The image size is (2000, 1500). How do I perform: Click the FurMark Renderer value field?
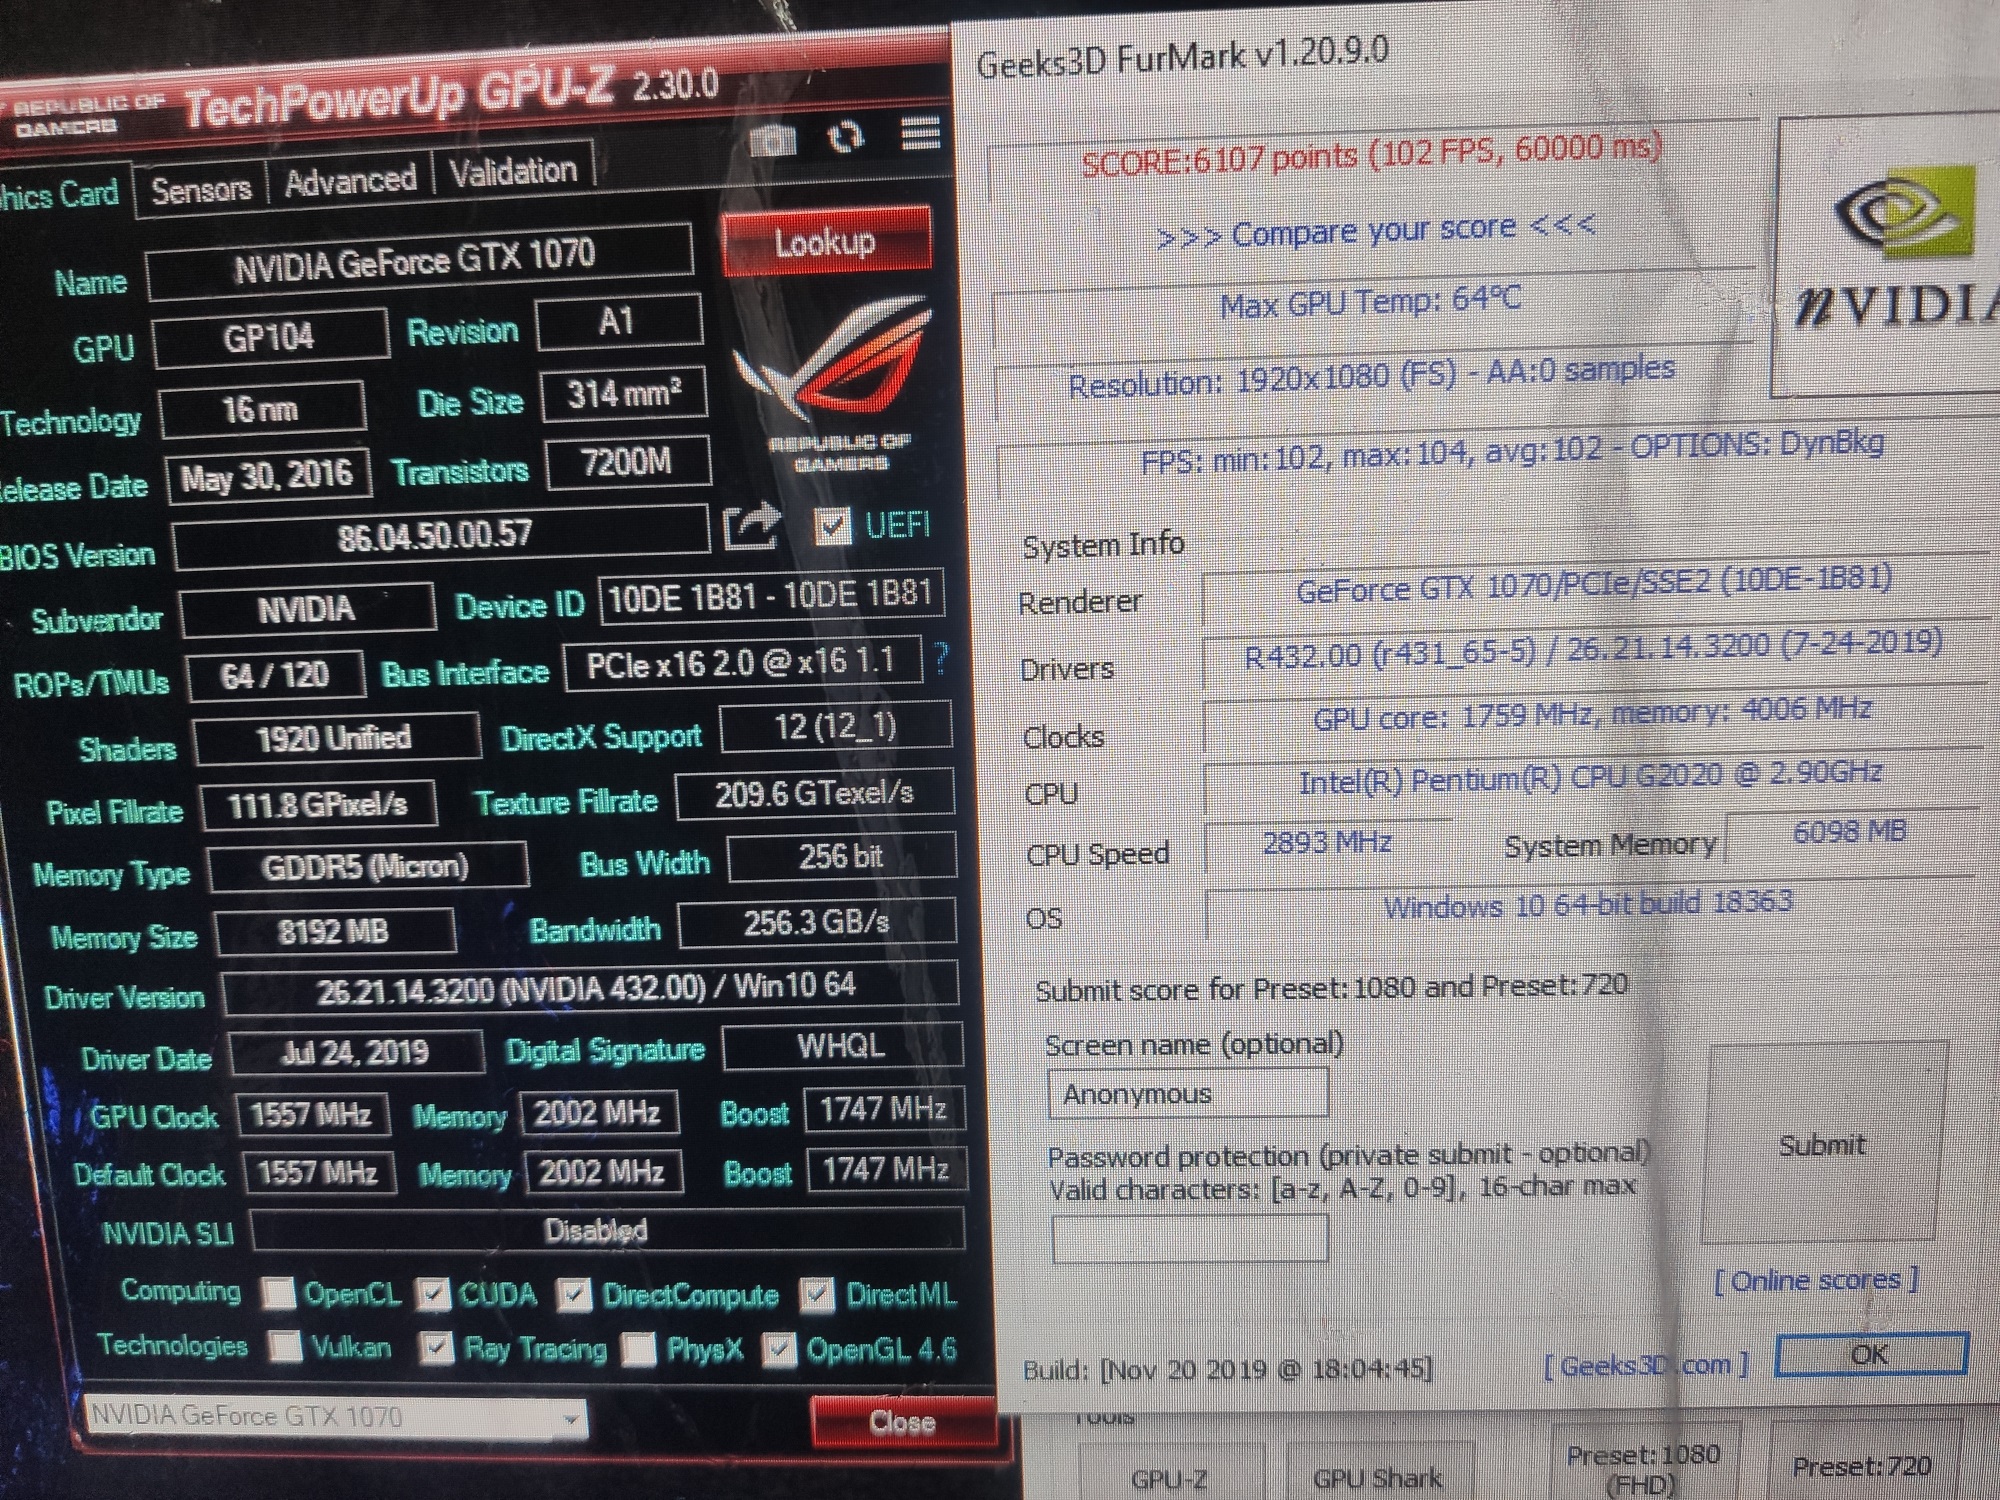[x=1595, y=584]
